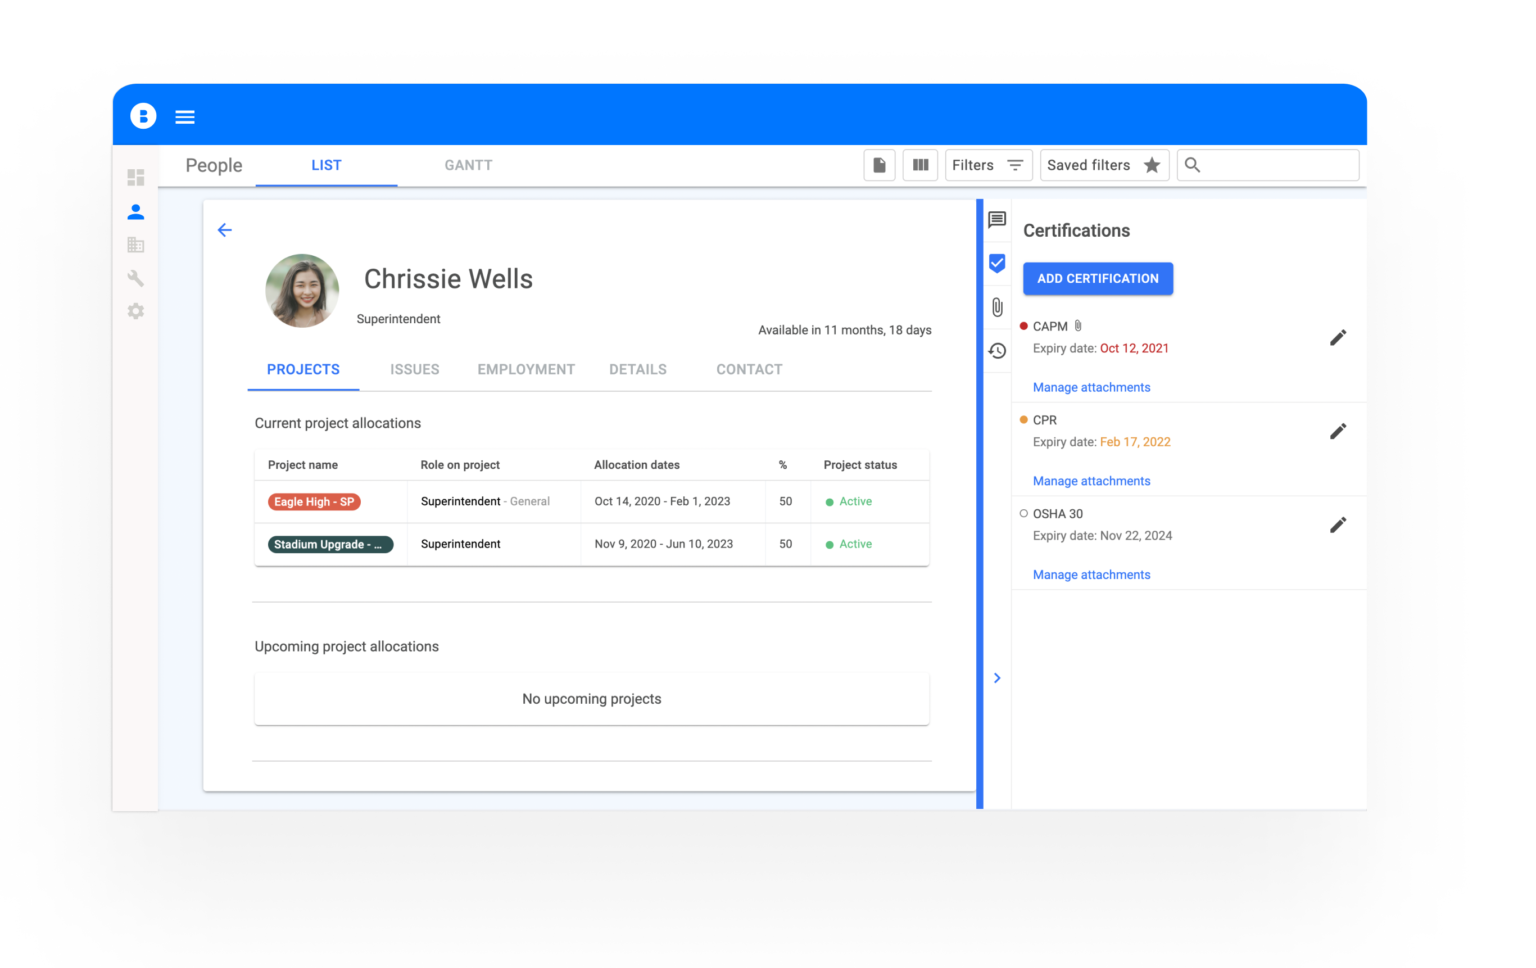1536x968 pixels.
Task: Open the wrench tools icon in sidebar
Action: [x=136, y=278]
